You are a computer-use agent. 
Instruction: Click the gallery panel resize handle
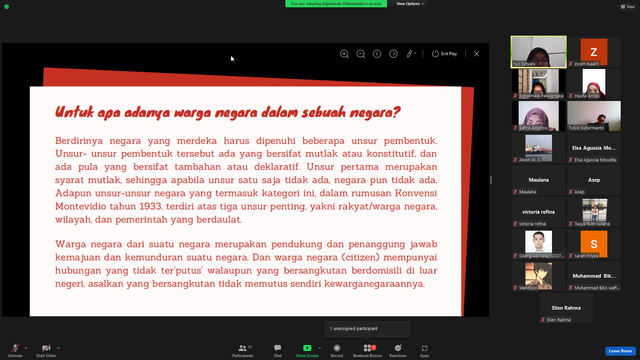click(491, 180)
